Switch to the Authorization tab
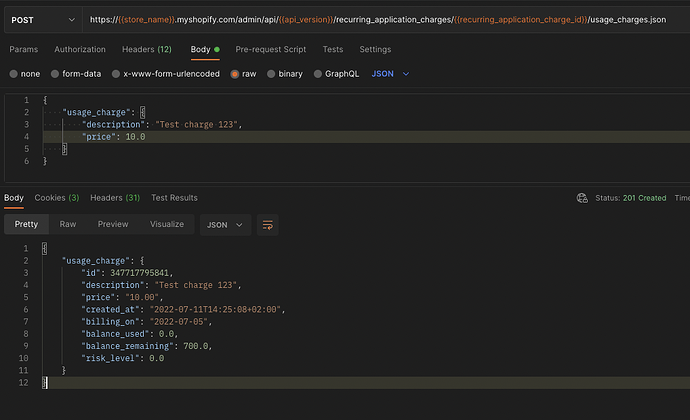 80,49
